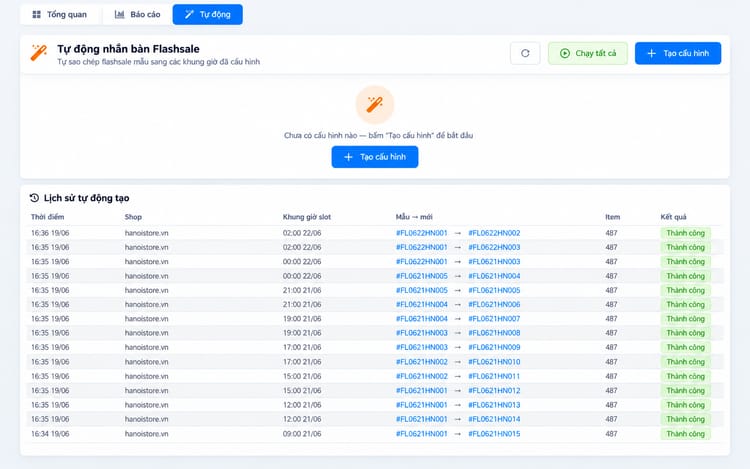750x469 pixels.
Task: Switch to the Báo cáo tab
Action: point(137,14)
